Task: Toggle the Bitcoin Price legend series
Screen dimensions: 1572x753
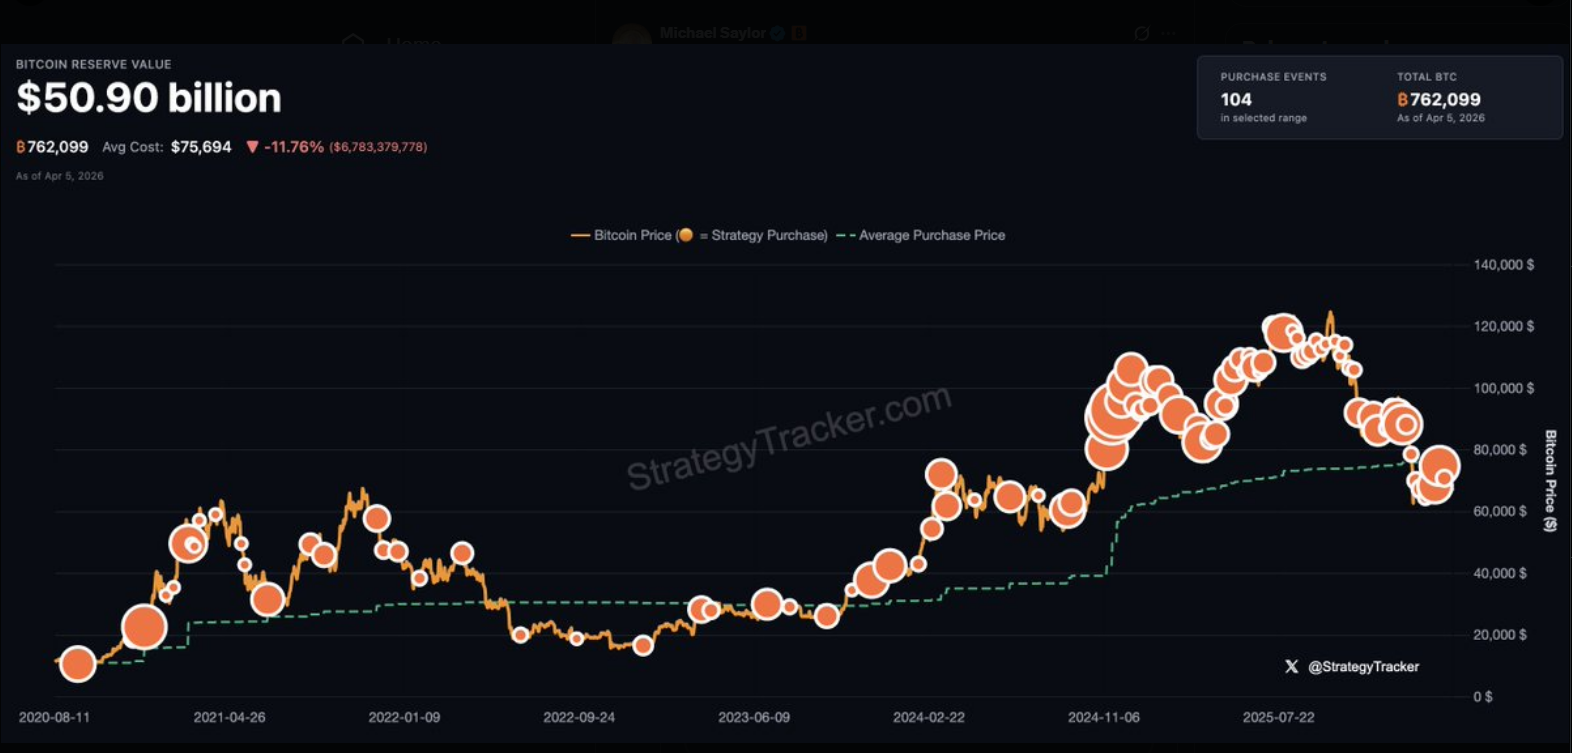Action: point(632,236)
